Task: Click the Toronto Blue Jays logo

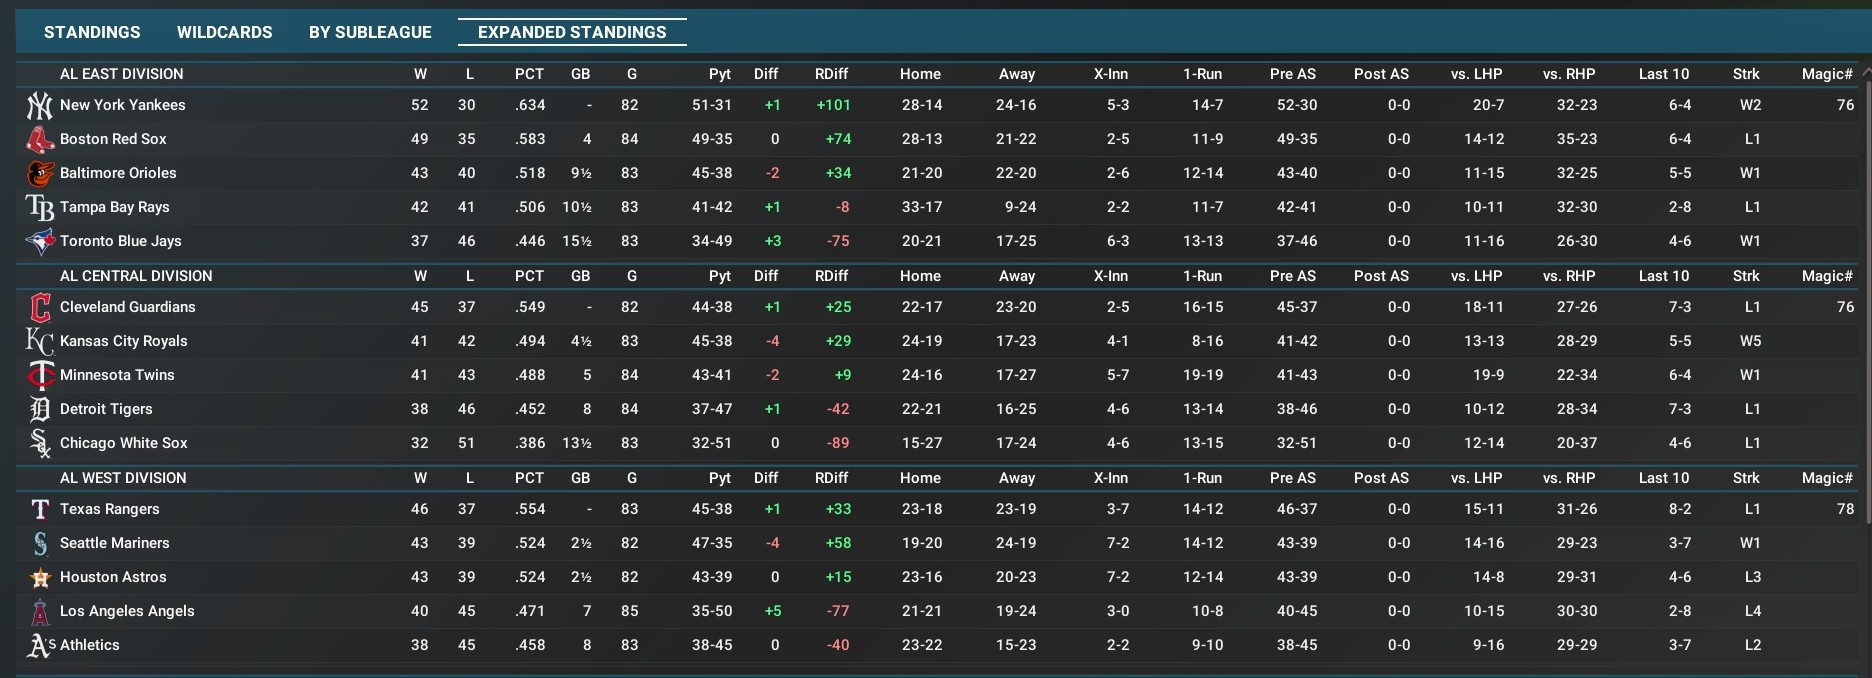Action: pos(39,241)
